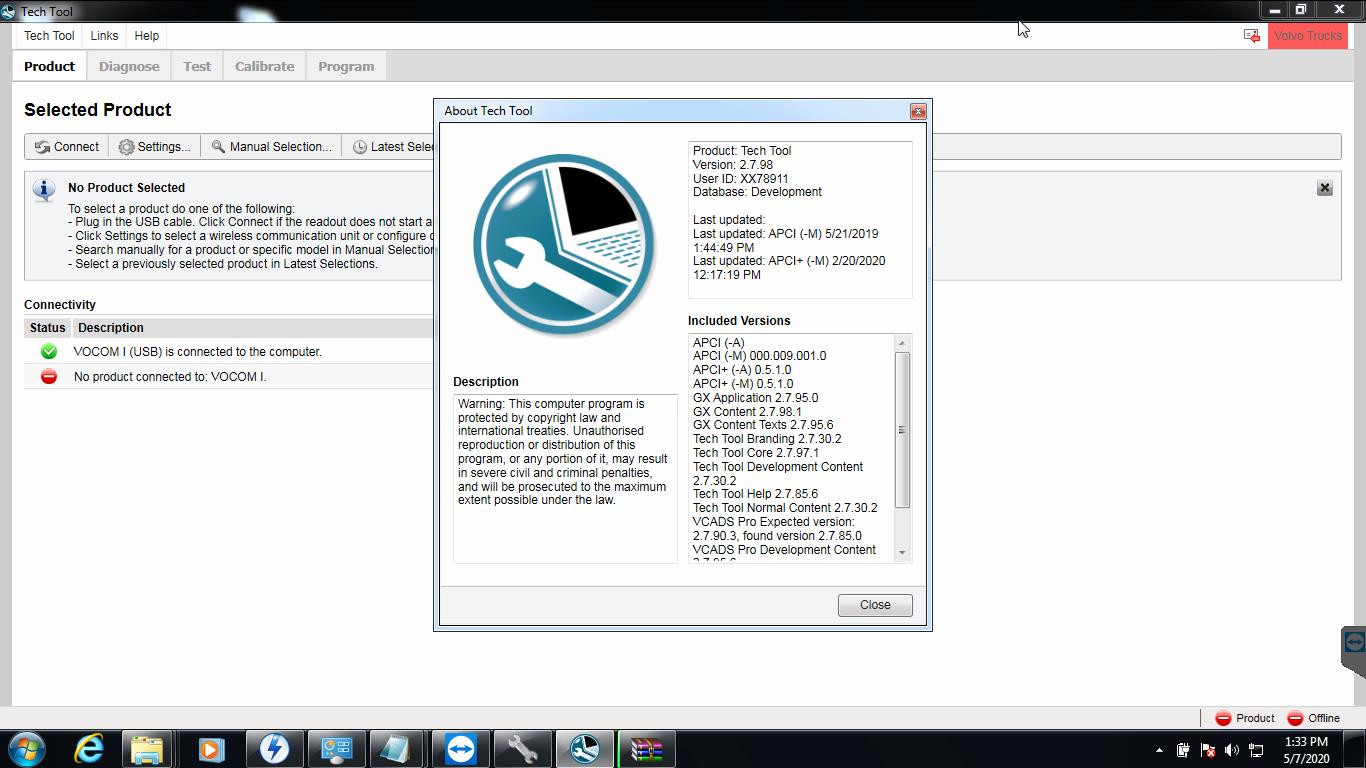Click the Offline status indicator
The image size is (1366, 768).
(1313, 718)
